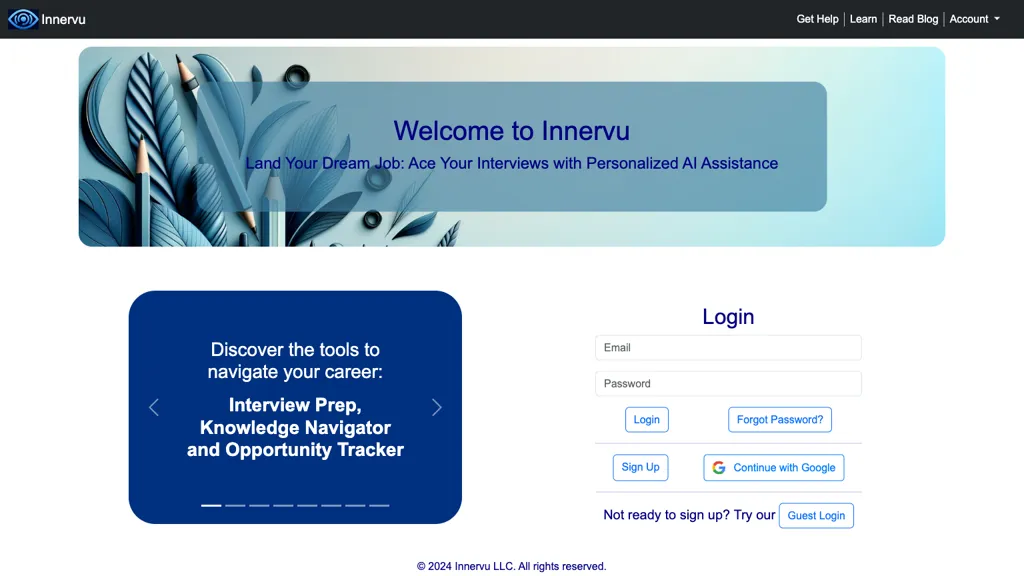Click the 'Not ready to sign up?' text

point(667,515)
